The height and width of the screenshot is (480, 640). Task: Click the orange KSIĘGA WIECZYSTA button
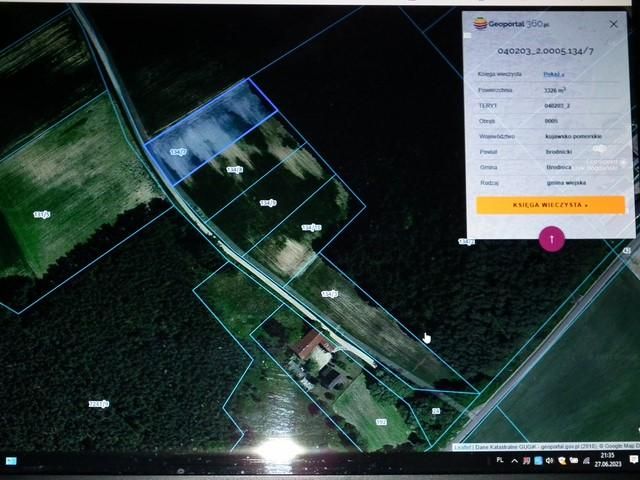click(x=550, y=205)
